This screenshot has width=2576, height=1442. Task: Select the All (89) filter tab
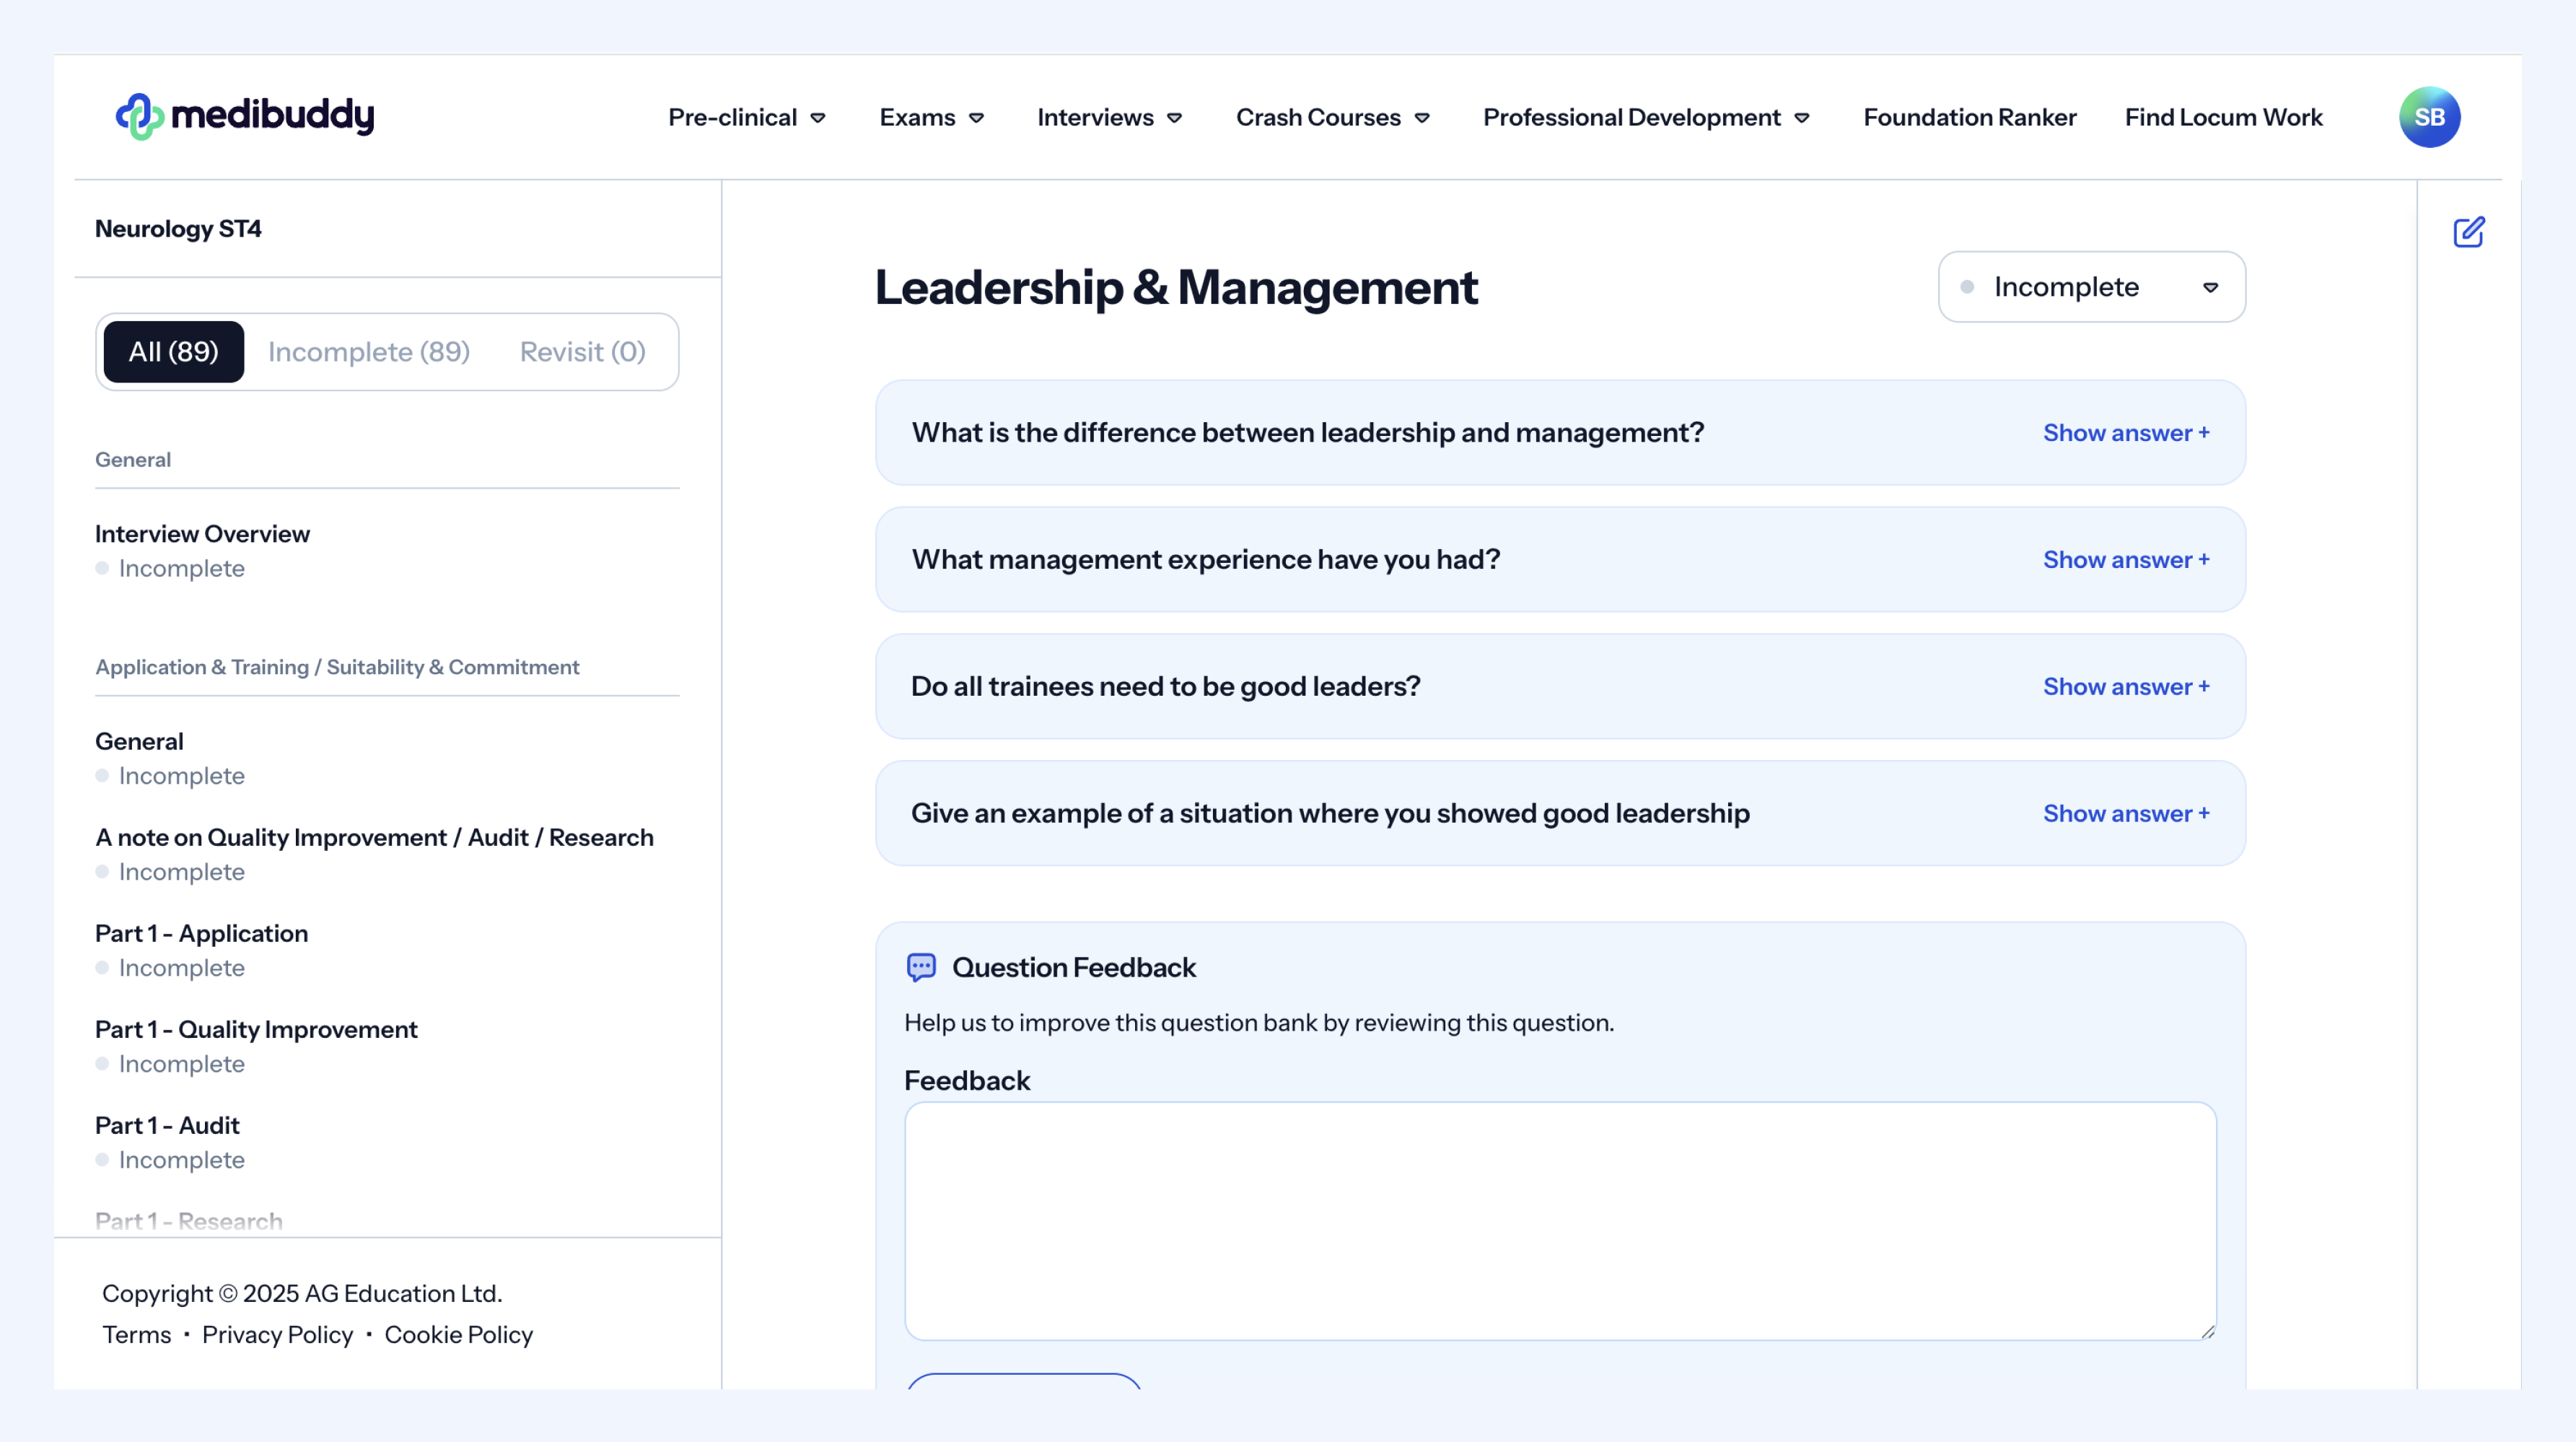[173, 352]
